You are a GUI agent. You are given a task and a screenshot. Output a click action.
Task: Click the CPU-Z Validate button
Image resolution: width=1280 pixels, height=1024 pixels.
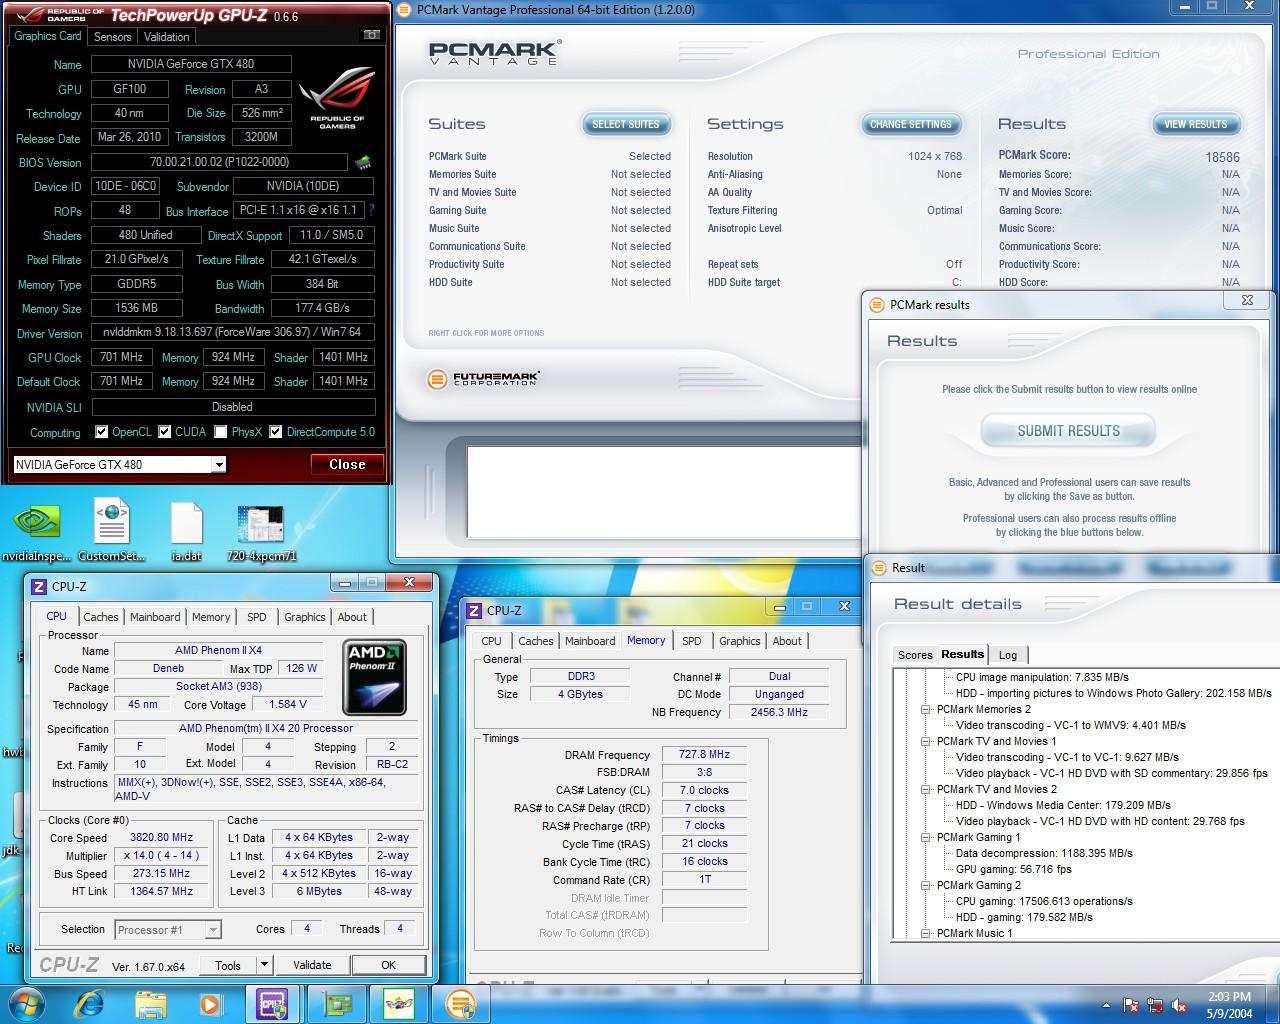click(312, 965)
